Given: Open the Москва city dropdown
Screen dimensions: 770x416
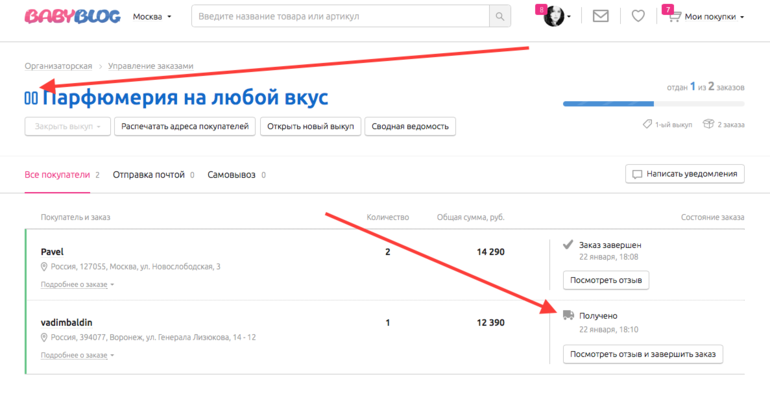Looking at the screenshot, I should [152, 17].
